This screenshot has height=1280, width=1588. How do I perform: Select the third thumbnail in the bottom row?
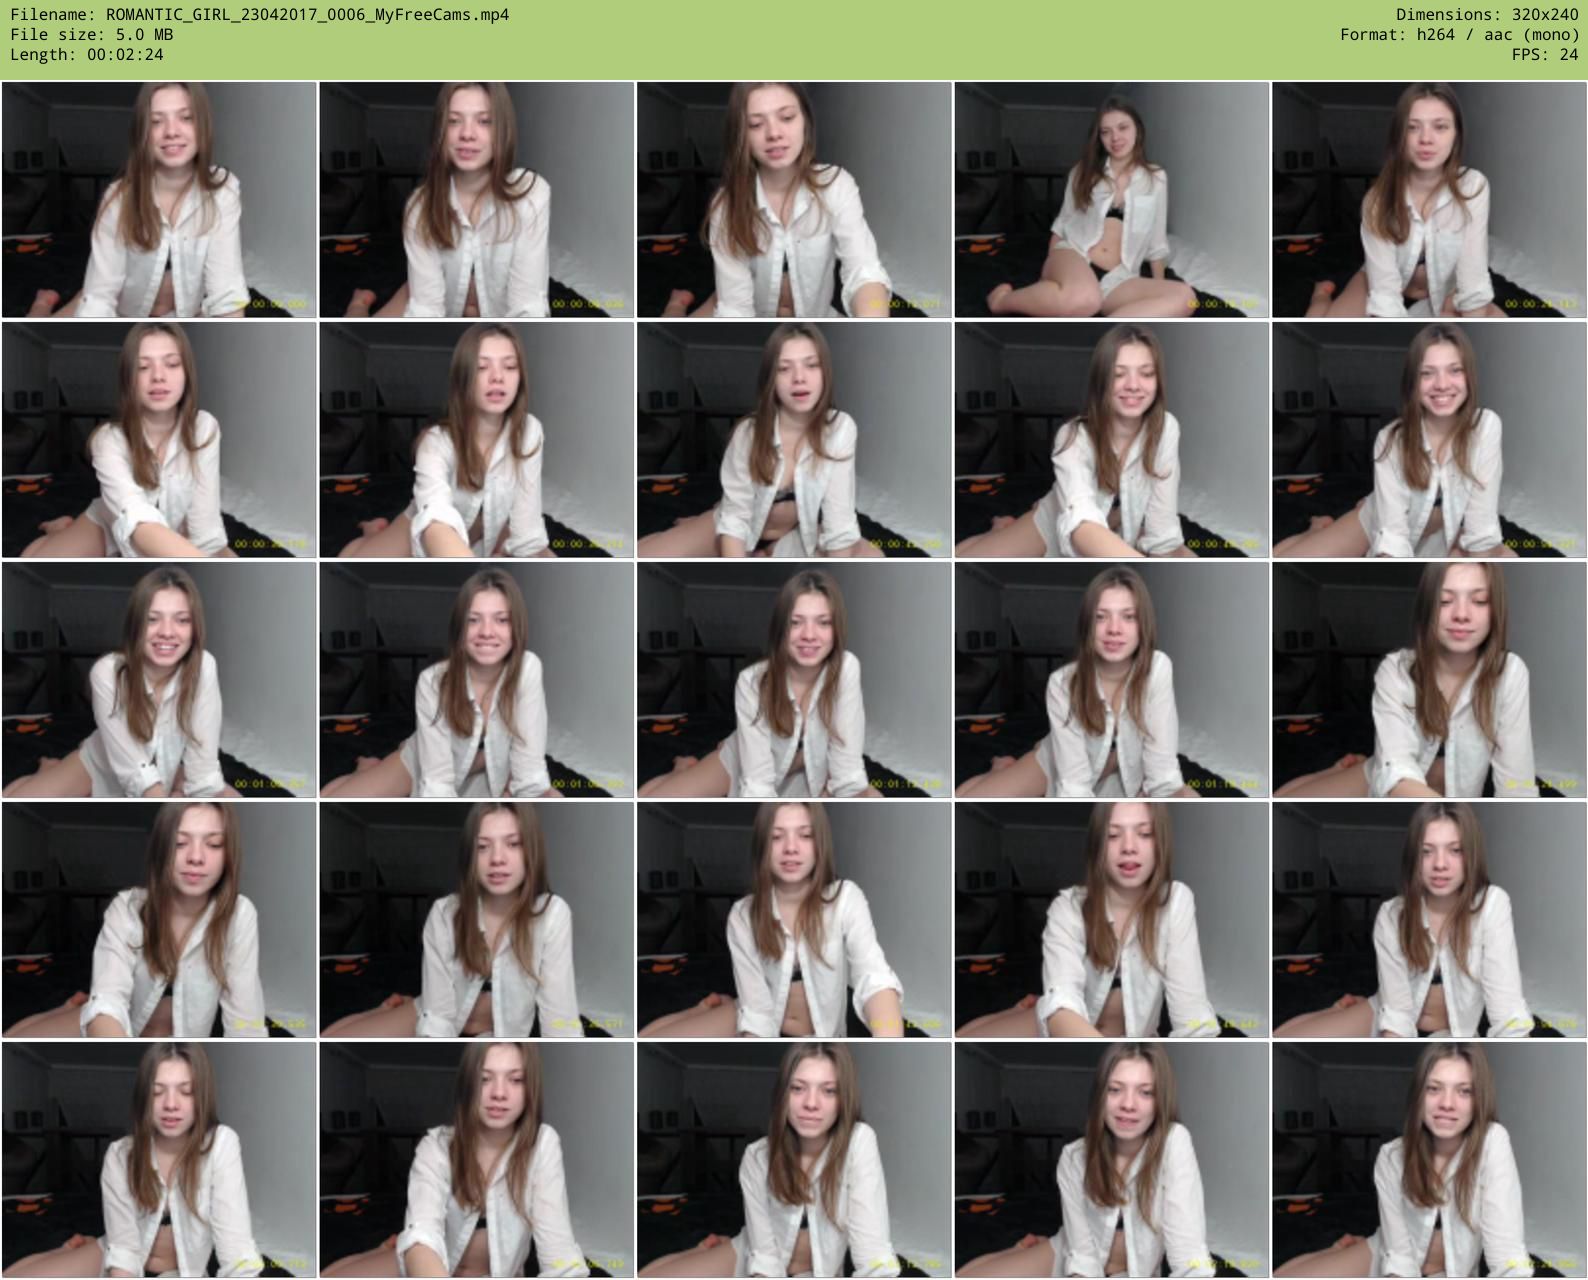pos(794,1160)
